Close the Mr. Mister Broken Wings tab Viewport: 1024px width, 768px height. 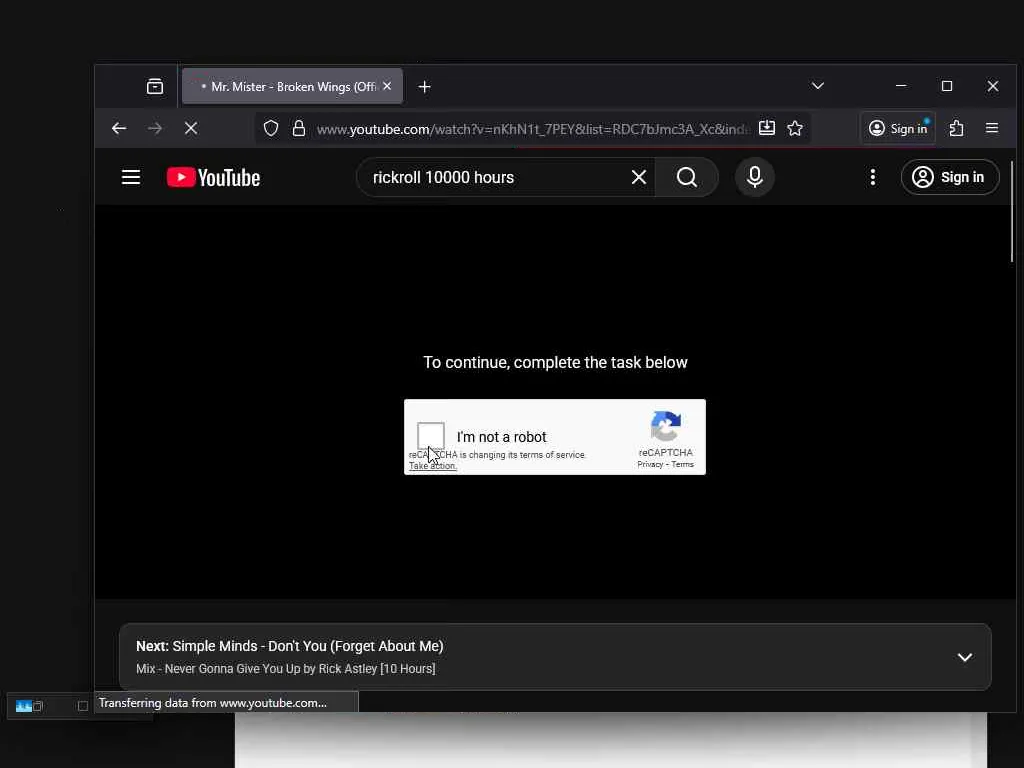387,86
